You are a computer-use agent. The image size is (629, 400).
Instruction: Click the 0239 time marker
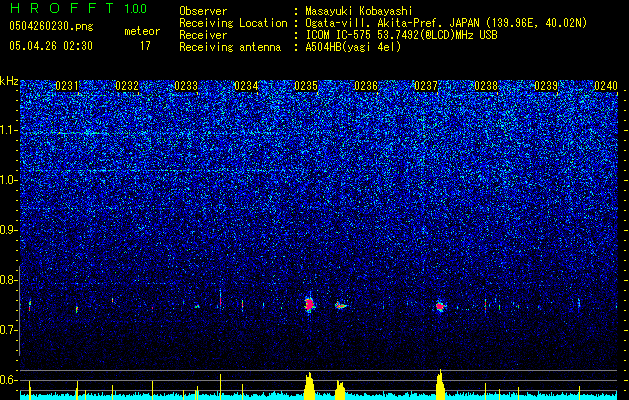[546, 86]
